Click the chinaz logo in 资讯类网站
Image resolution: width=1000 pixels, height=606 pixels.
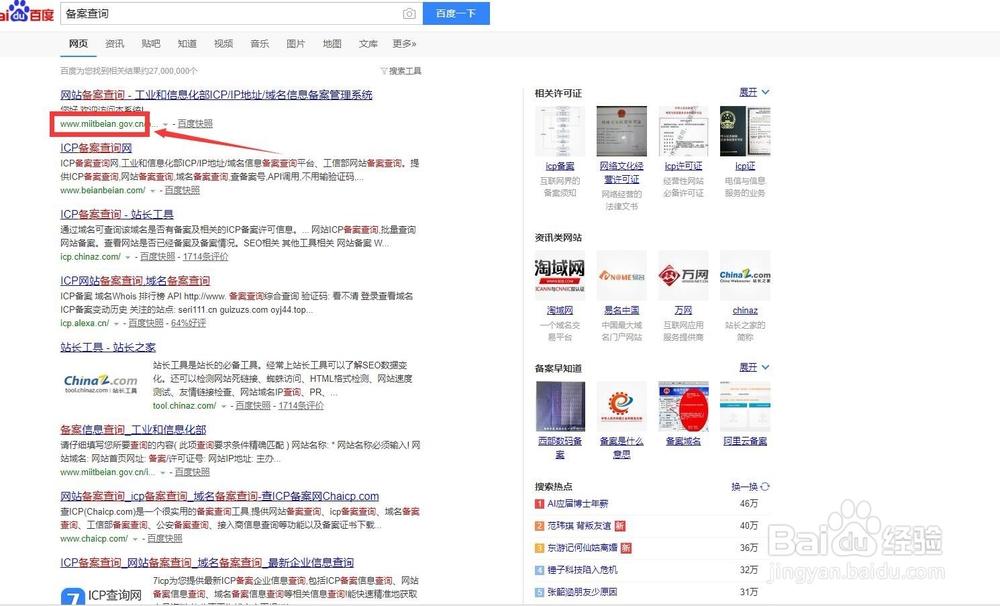[x=745, y=275]
